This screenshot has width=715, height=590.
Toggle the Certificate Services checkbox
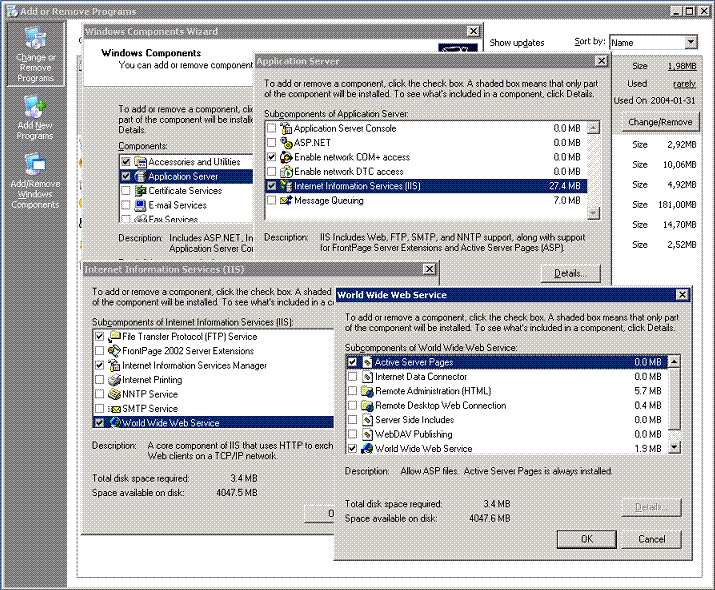pos(126,191)
